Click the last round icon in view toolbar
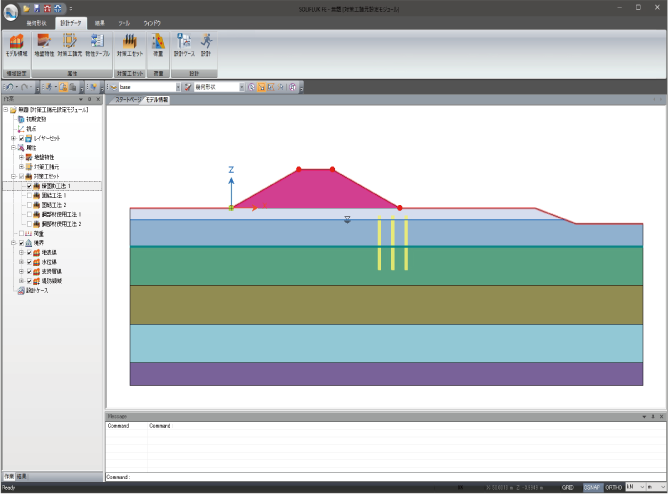 [292, 87]
